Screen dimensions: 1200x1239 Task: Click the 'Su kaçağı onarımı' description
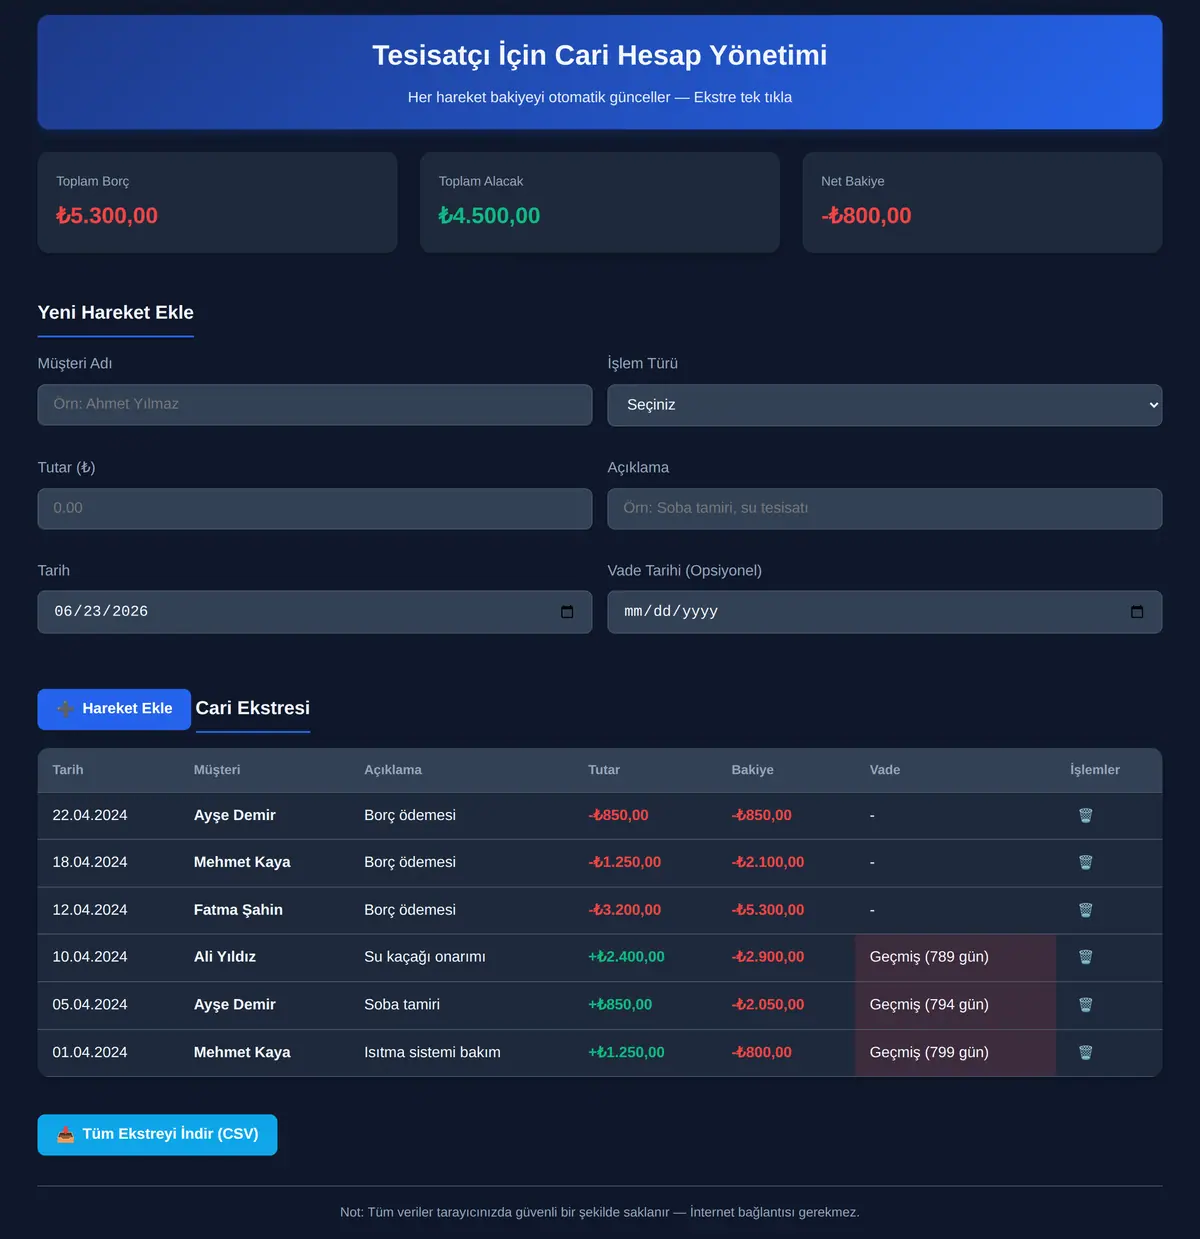pos(425,958)
